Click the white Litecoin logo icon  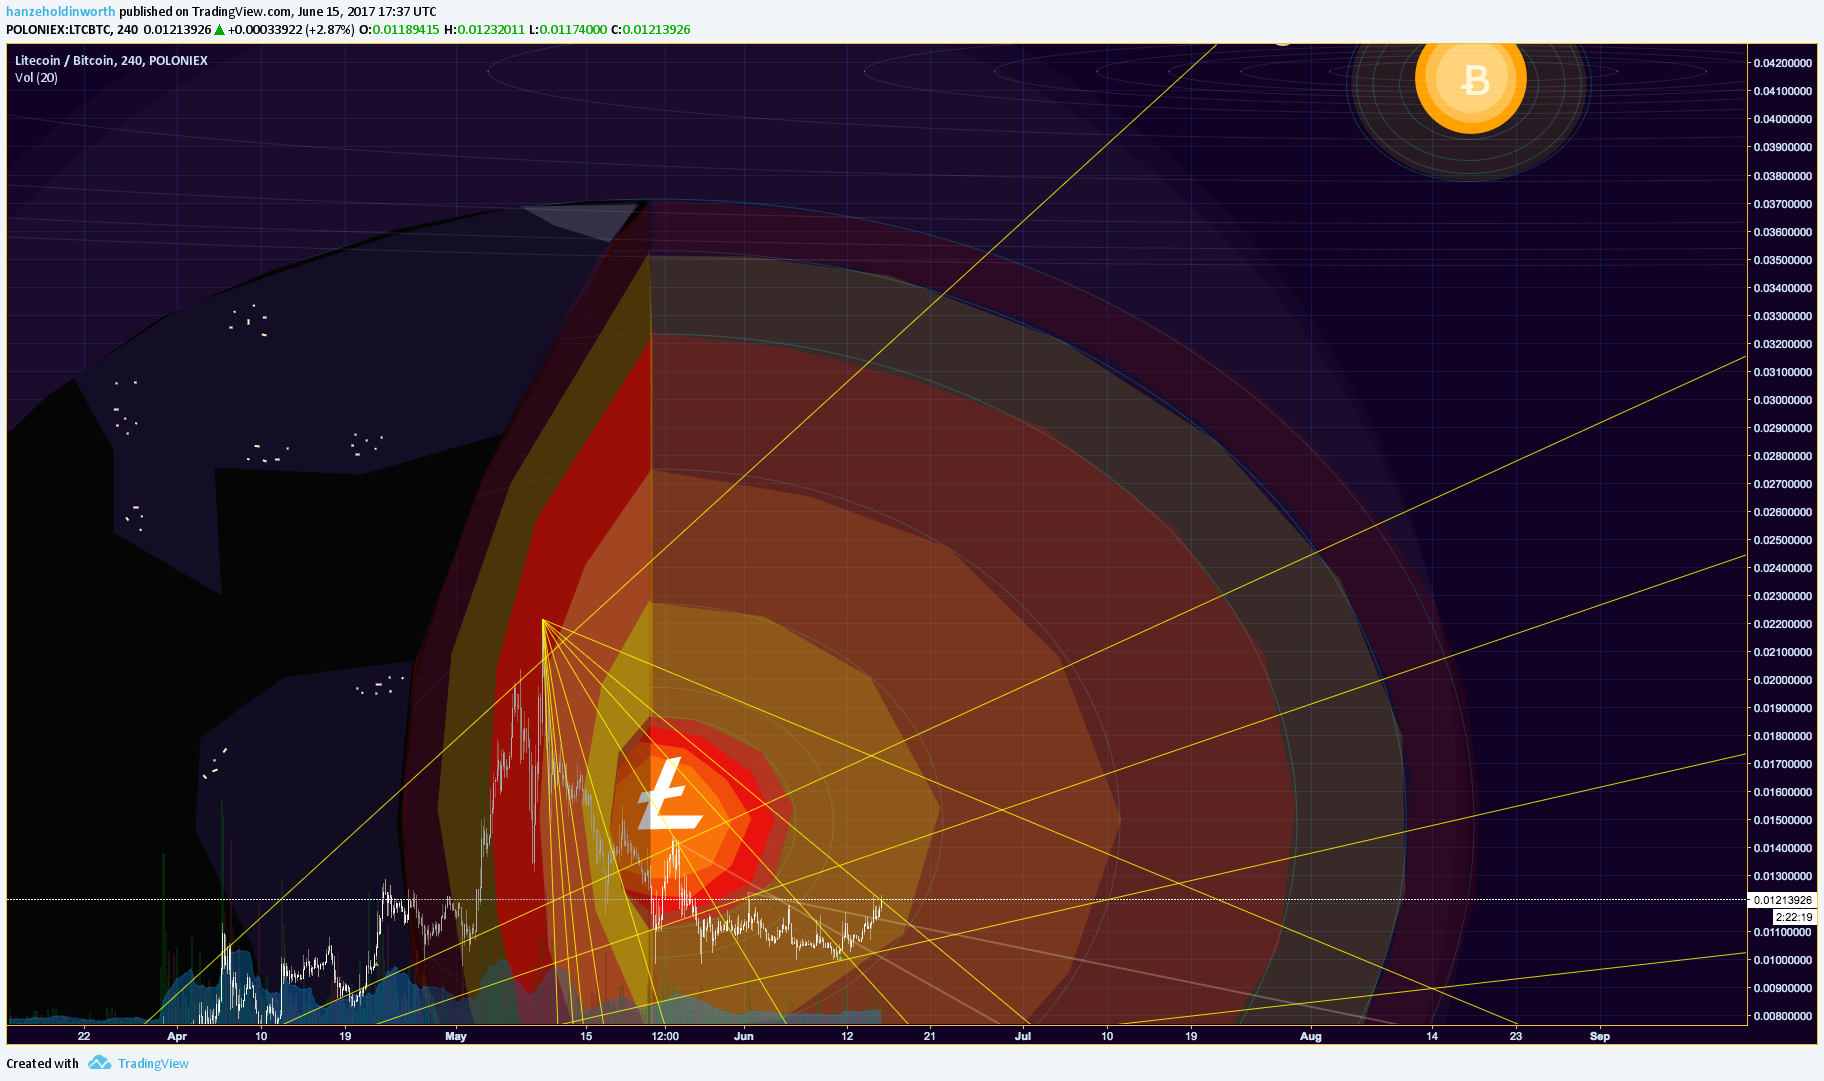[x=669, y=794]
